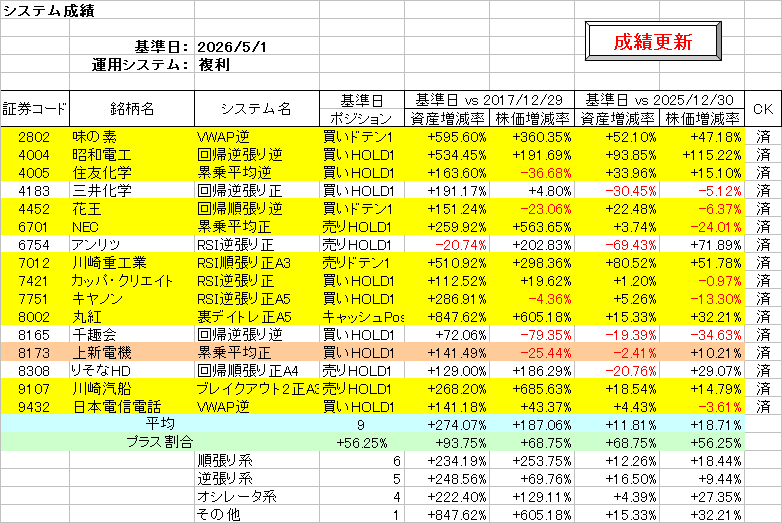The width and height of the screenshot is (782, 523).
Task: Click 昭和電工 name cell
Action: click(102, 155)
